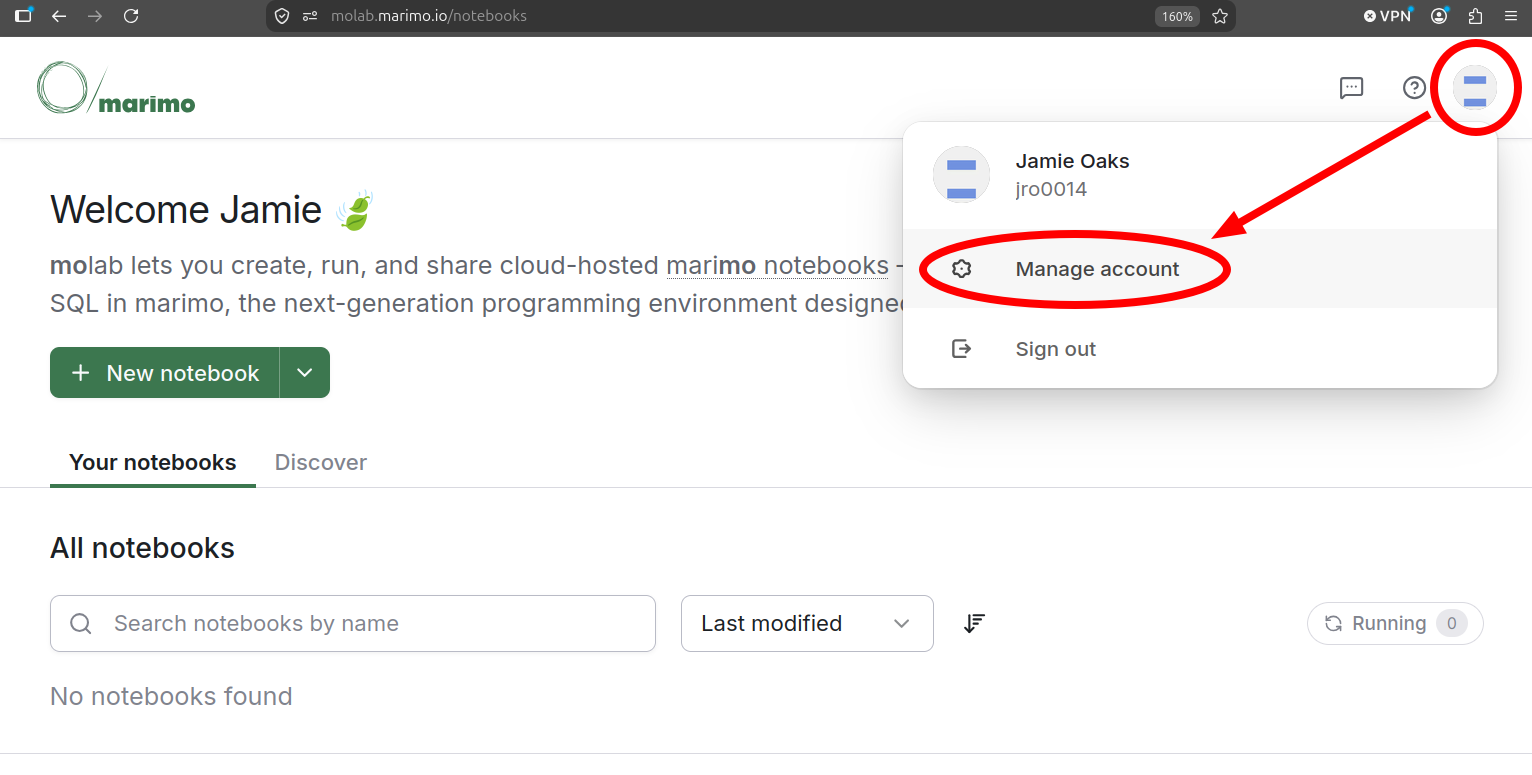Reset the 160% zoom level badge
This screenshot has width=1532, height=775.
point(1177,16)
